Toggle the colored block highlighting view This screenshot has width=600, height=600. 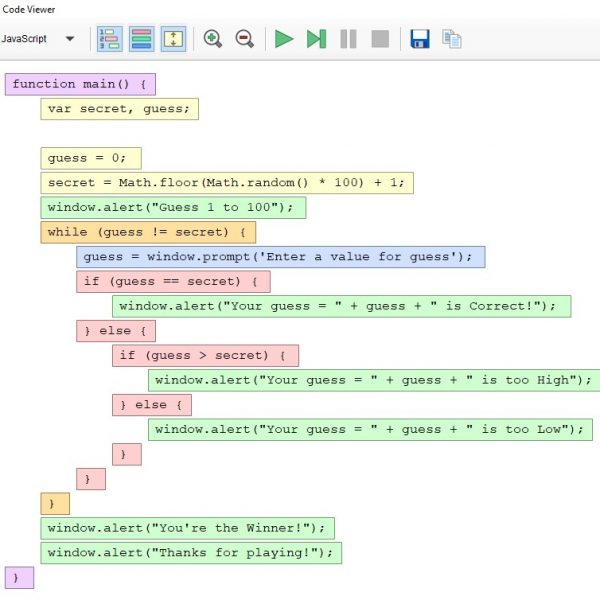[x=141, y=39]
